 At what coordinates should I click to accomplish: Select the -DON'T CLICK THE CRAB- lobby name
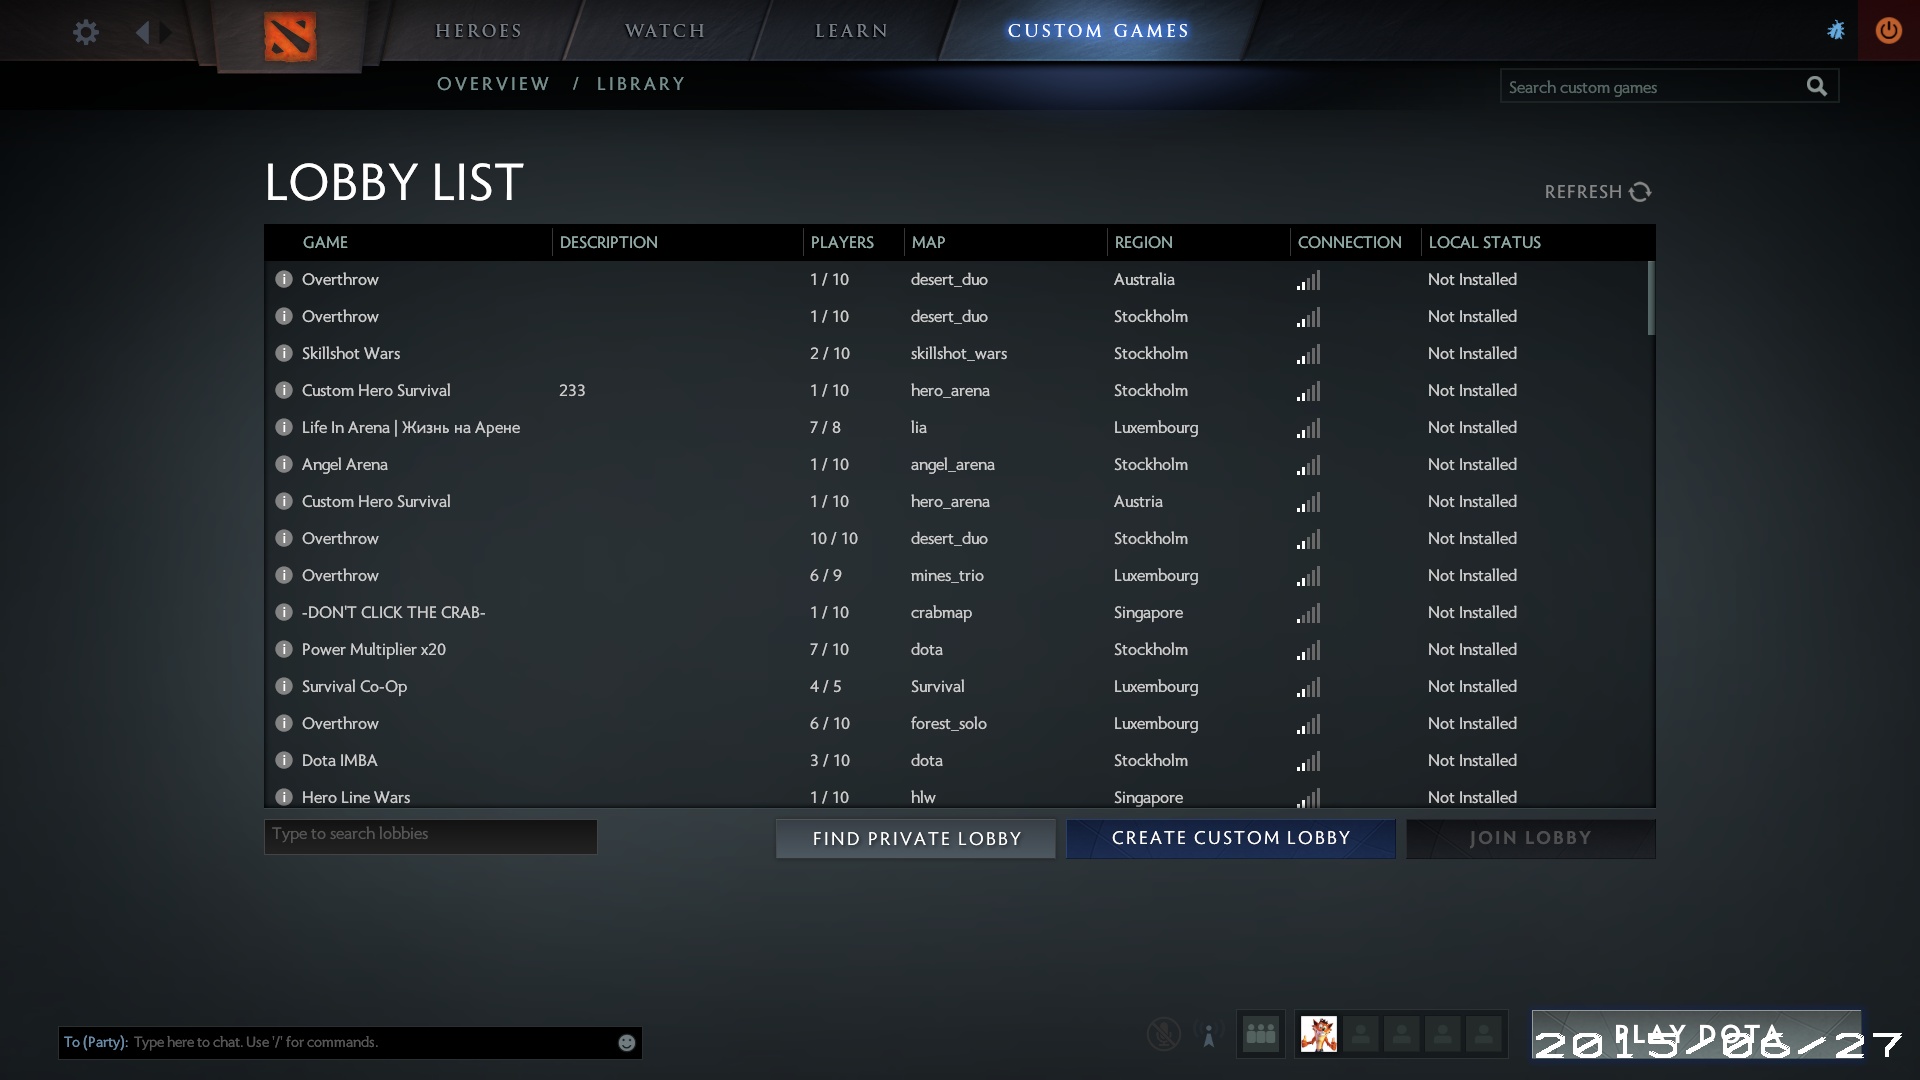click(393, 612)
